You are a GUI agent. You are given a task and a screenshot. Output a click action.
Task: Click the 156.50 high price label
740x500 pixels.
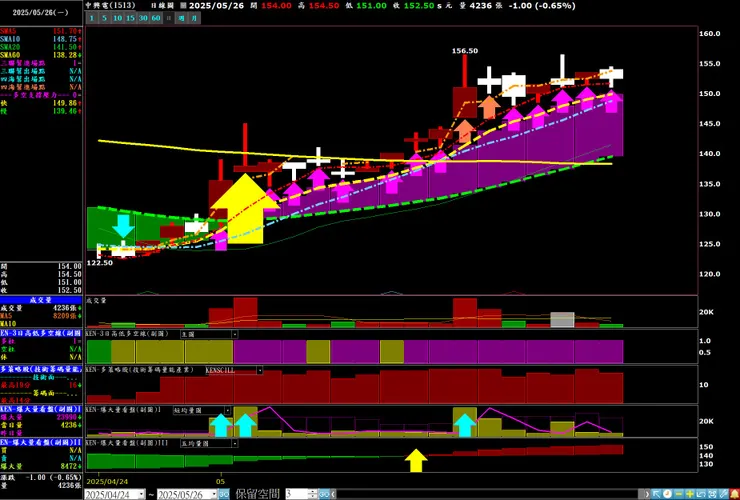click(465, 51)
